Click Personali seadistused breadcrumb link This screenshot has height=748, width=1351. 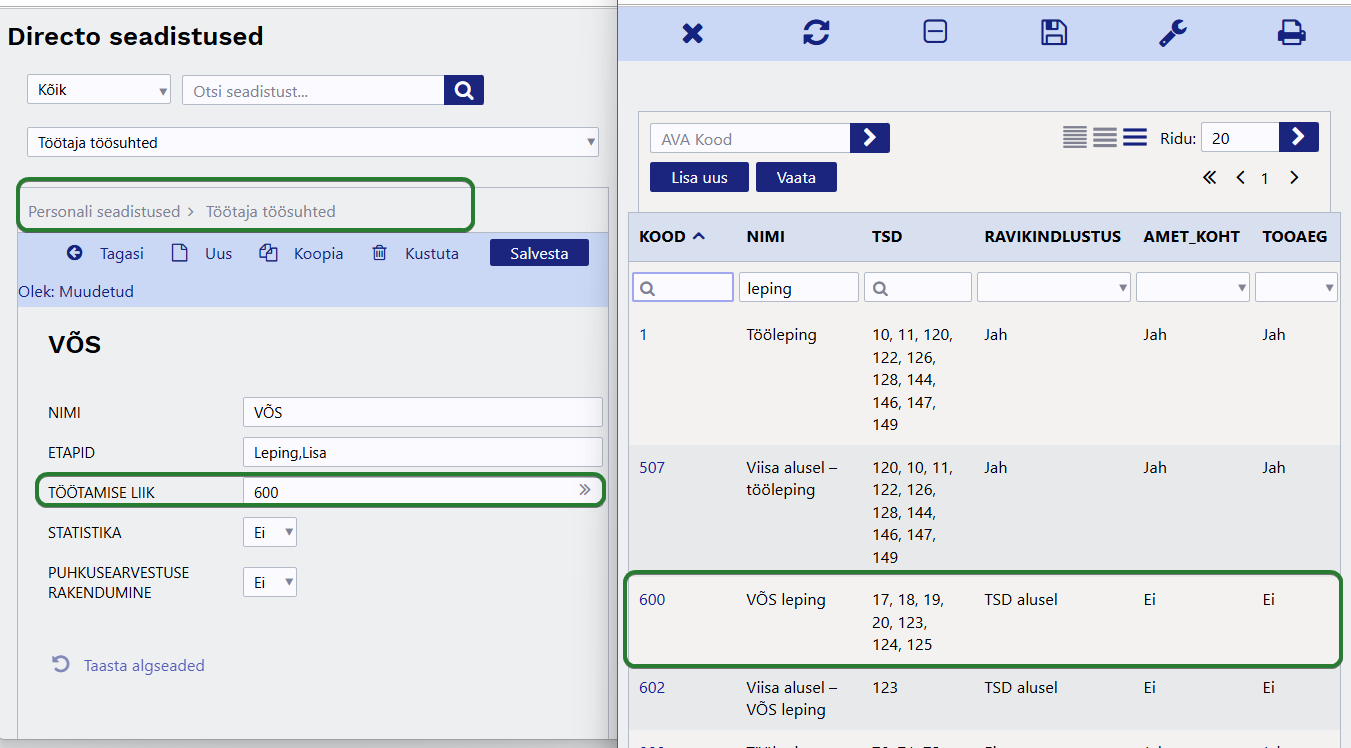pyautogui.click(x=104, y=212)
